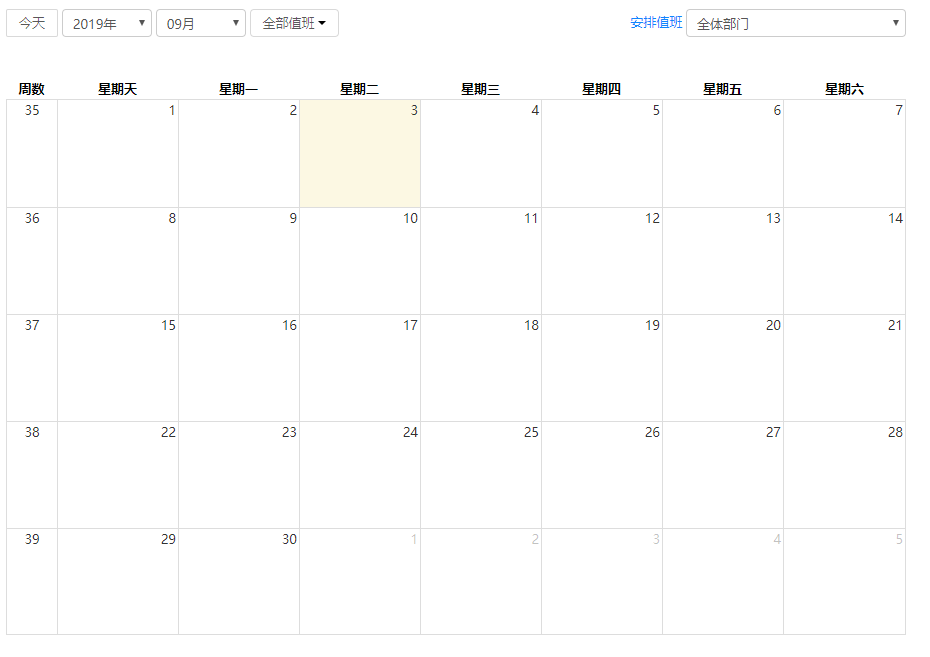Expand the 全部值班 filter dropdown
930x657 pixels.
pyautogui.click(x=294, y=23)
